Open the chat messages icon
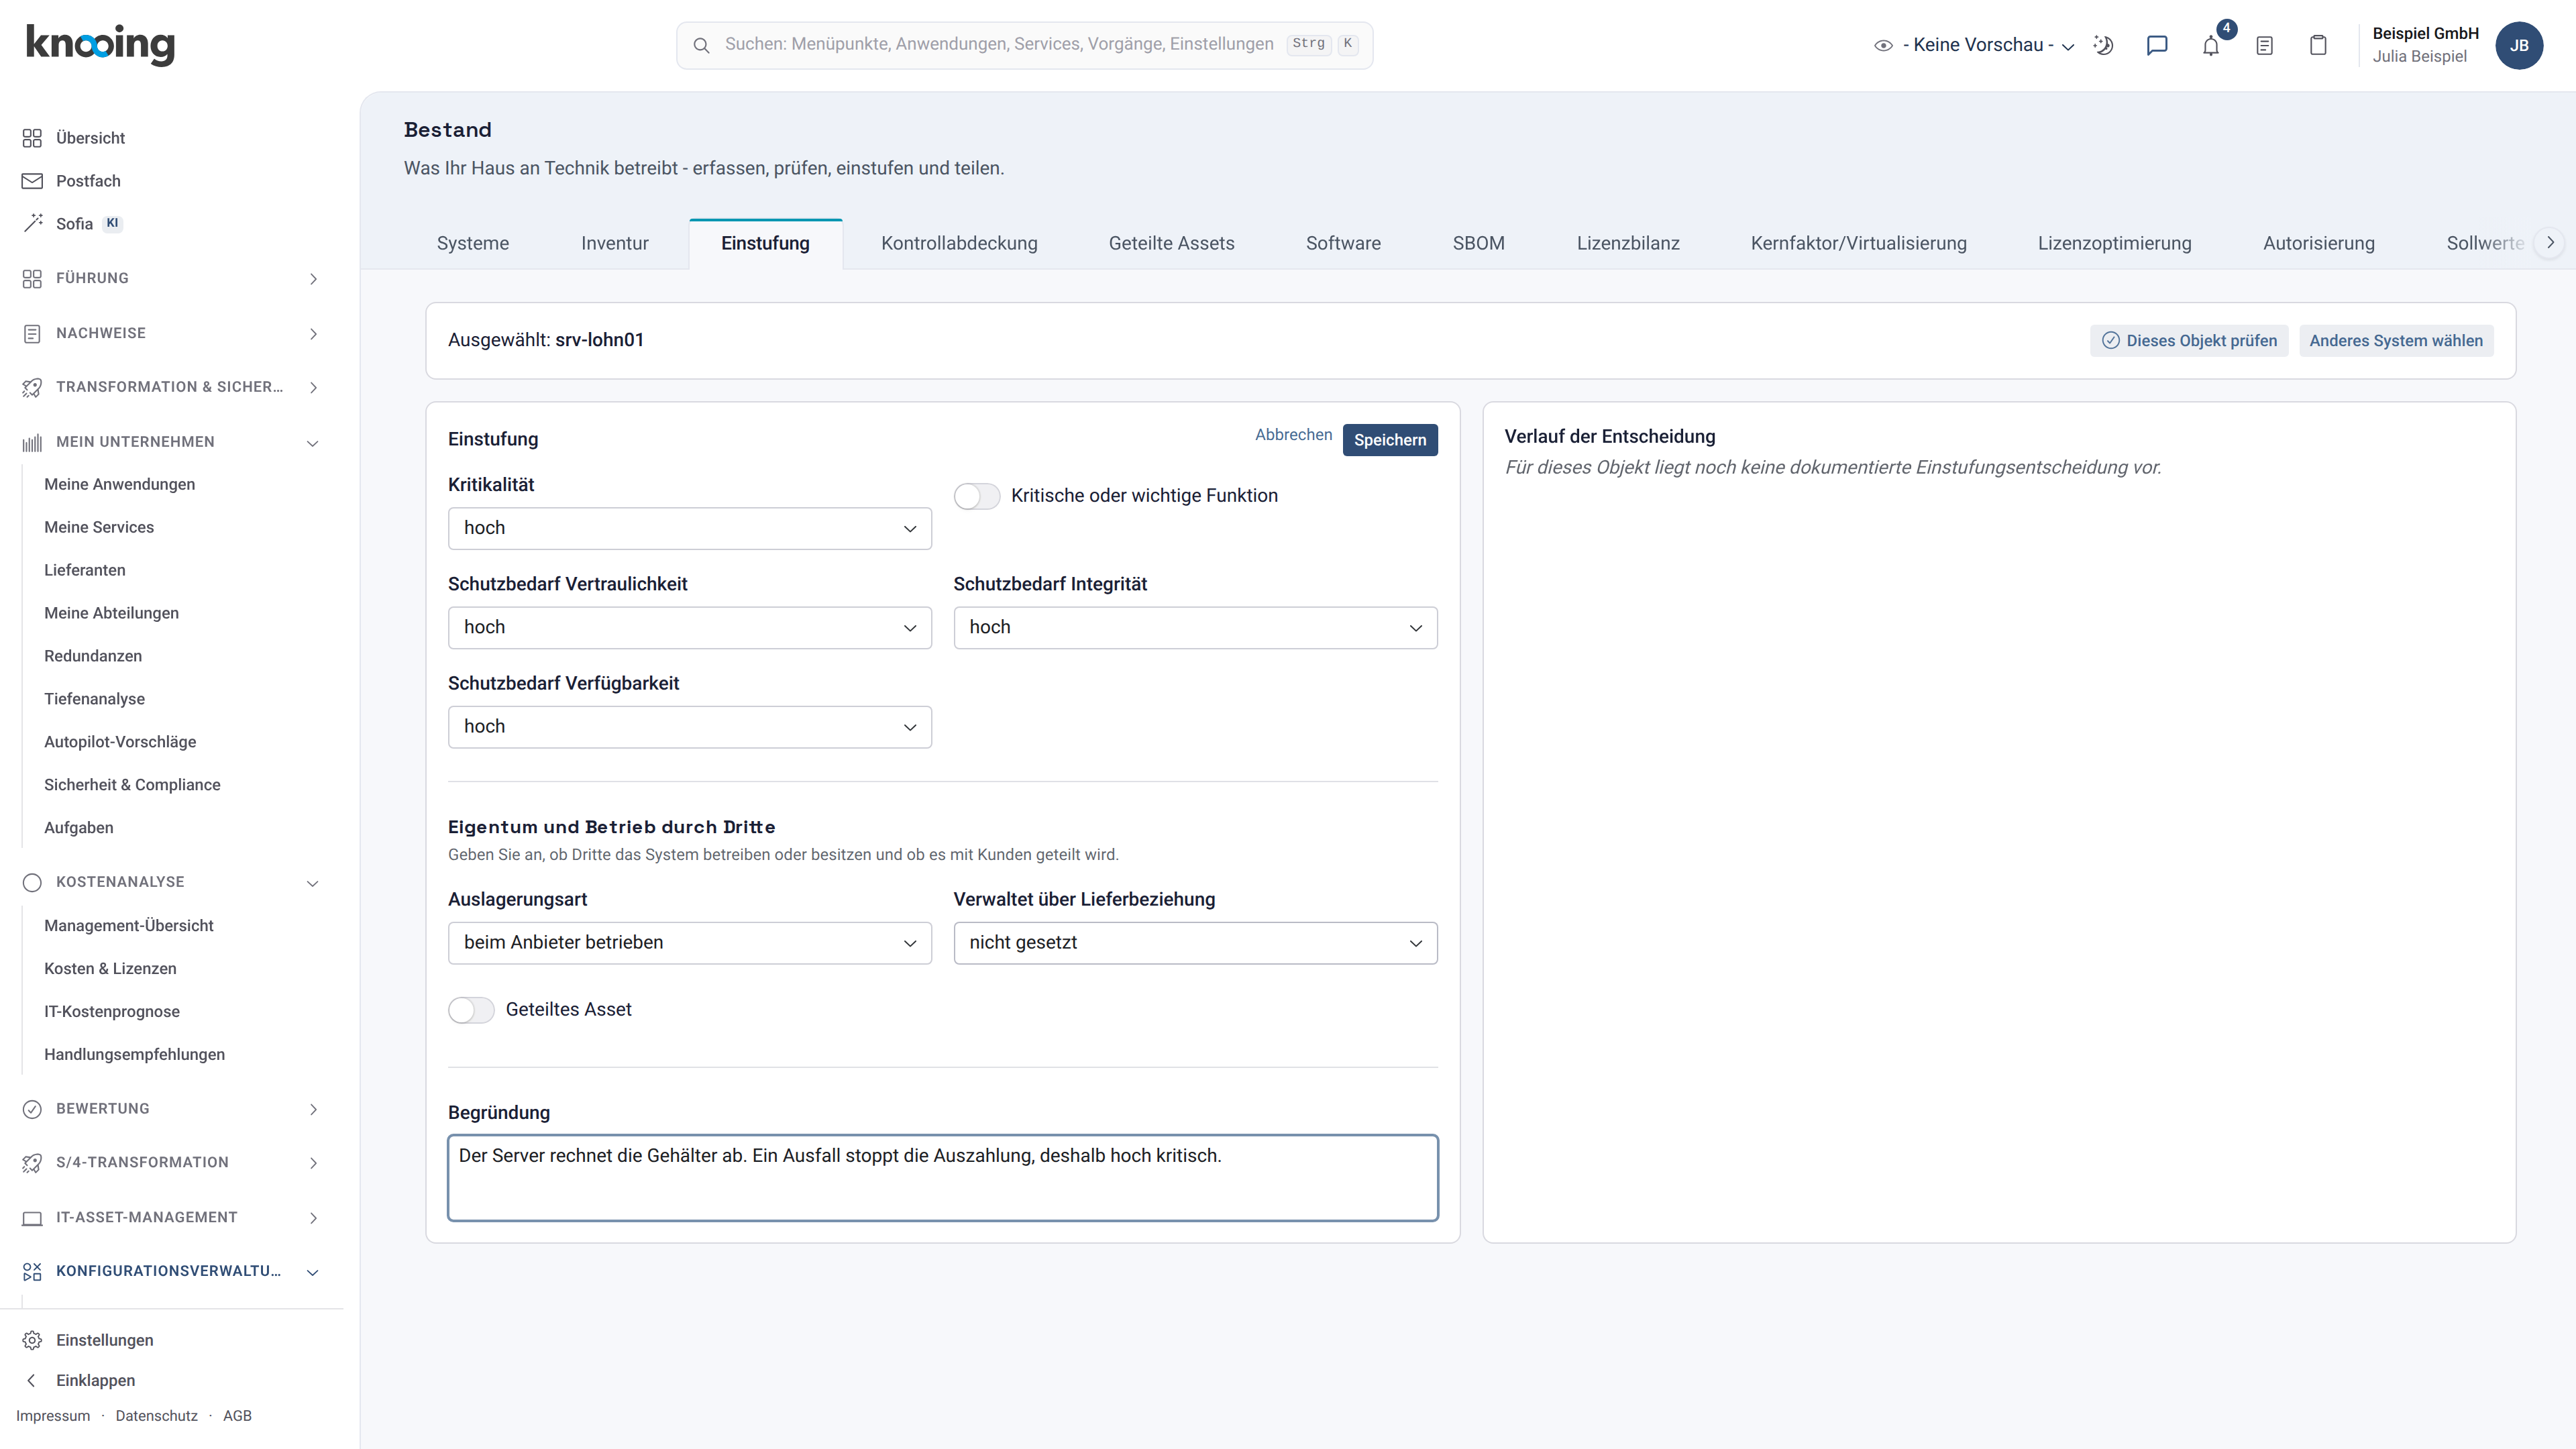Viewport: 2576px width, 1449px height. (2157, 45)
